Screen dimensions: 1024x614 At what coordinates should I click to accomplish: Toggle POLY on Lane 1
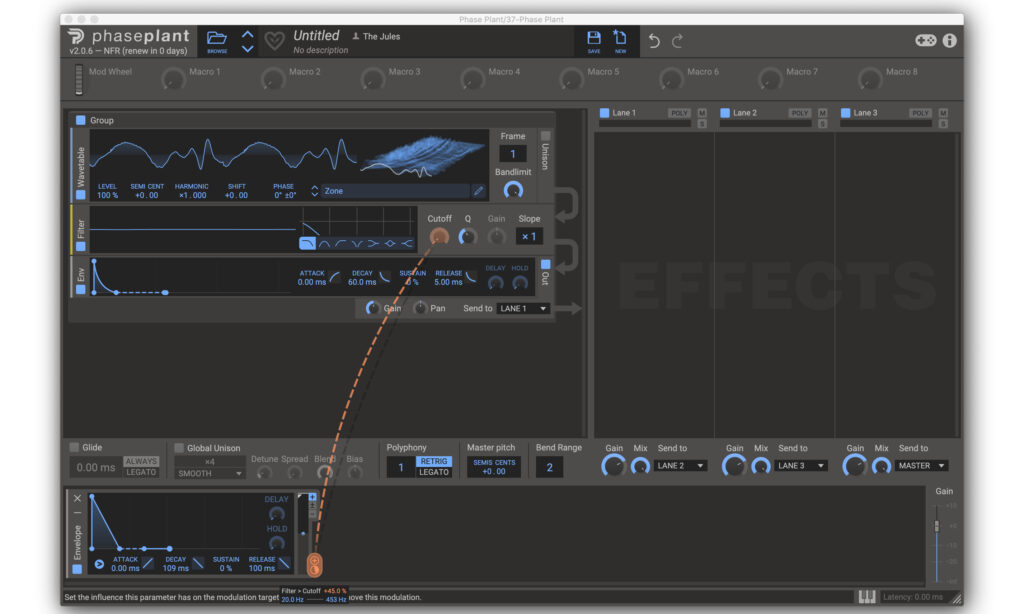(679, 113)
